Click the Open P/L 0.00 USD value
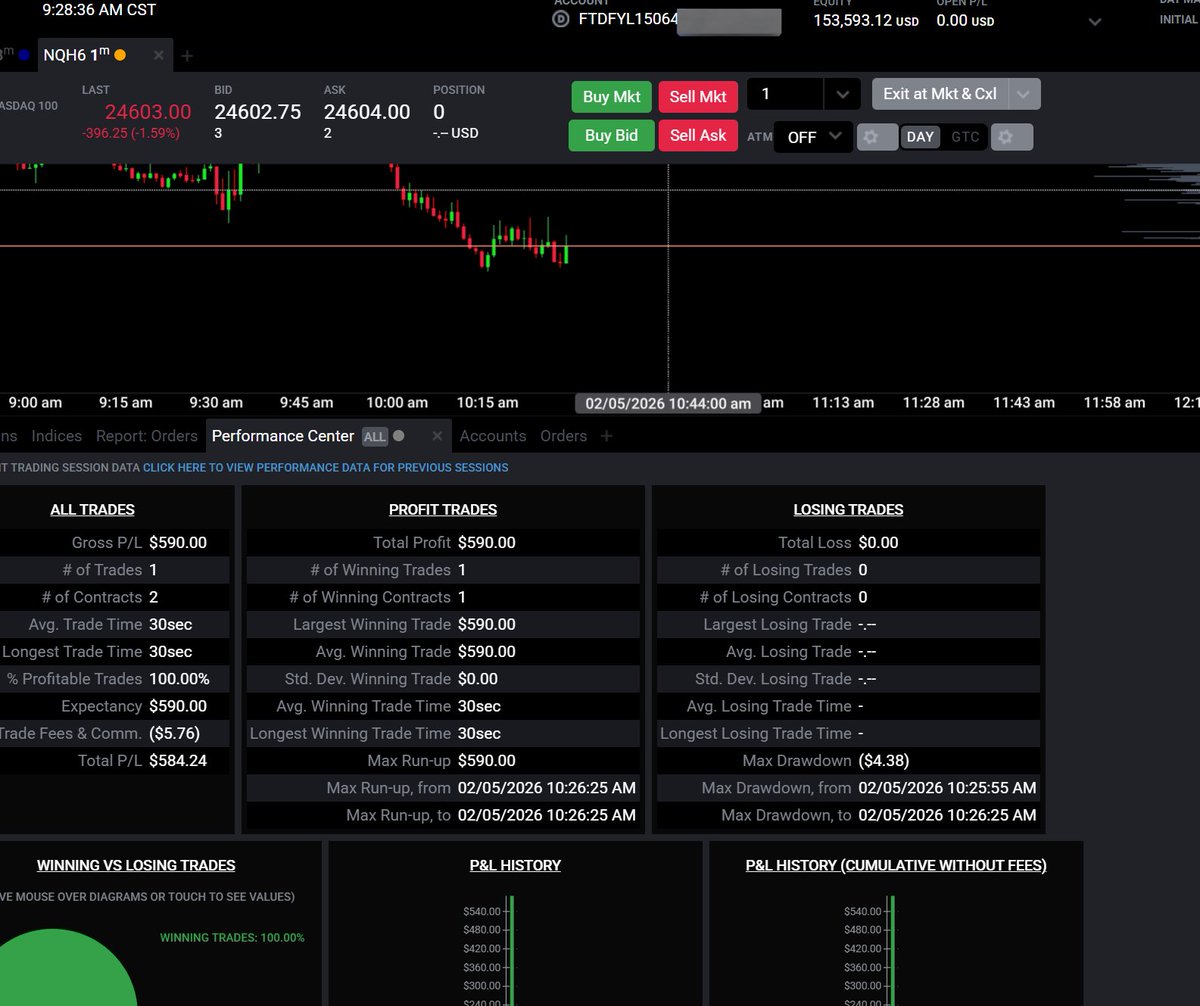The image size is (1200, 1006). tap(965, 20)
